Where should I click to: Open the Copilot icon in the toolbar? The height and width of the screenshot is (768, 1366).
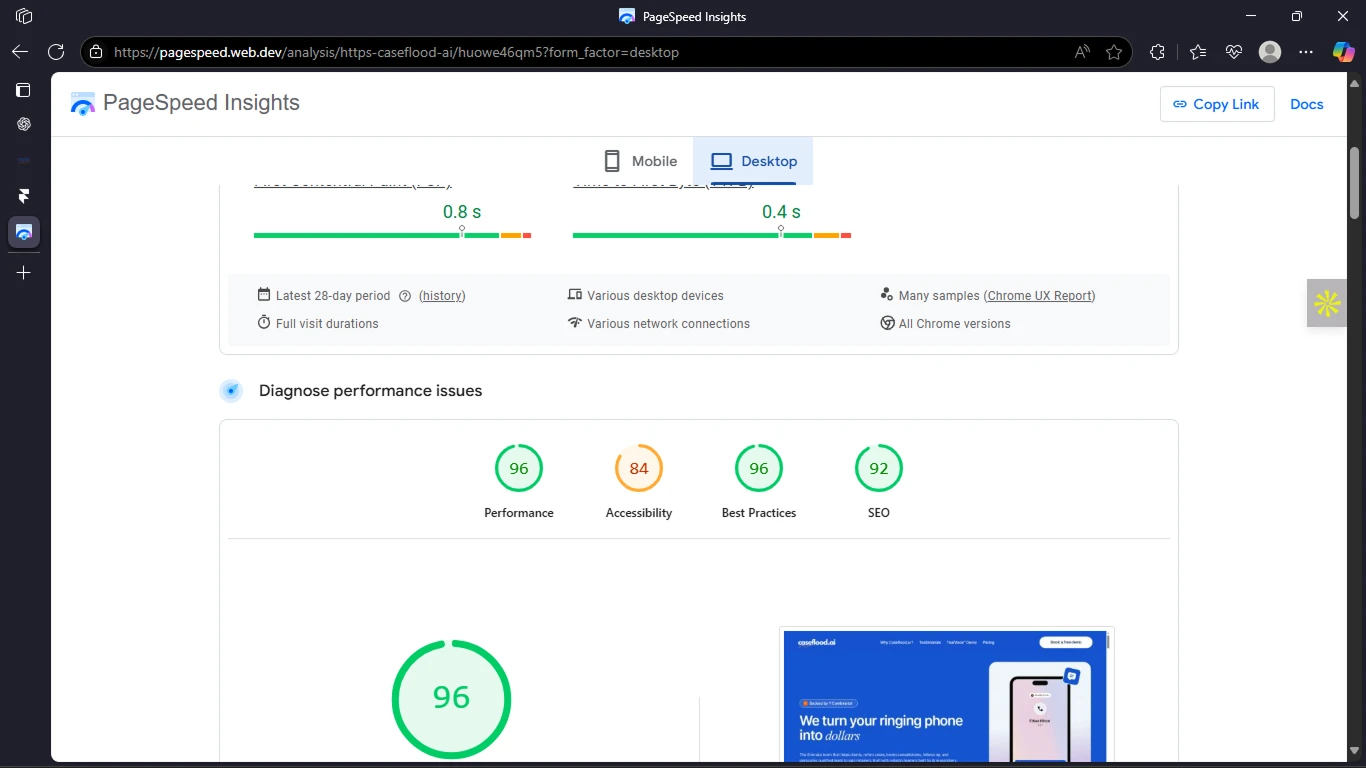[x=1343, y=52]
